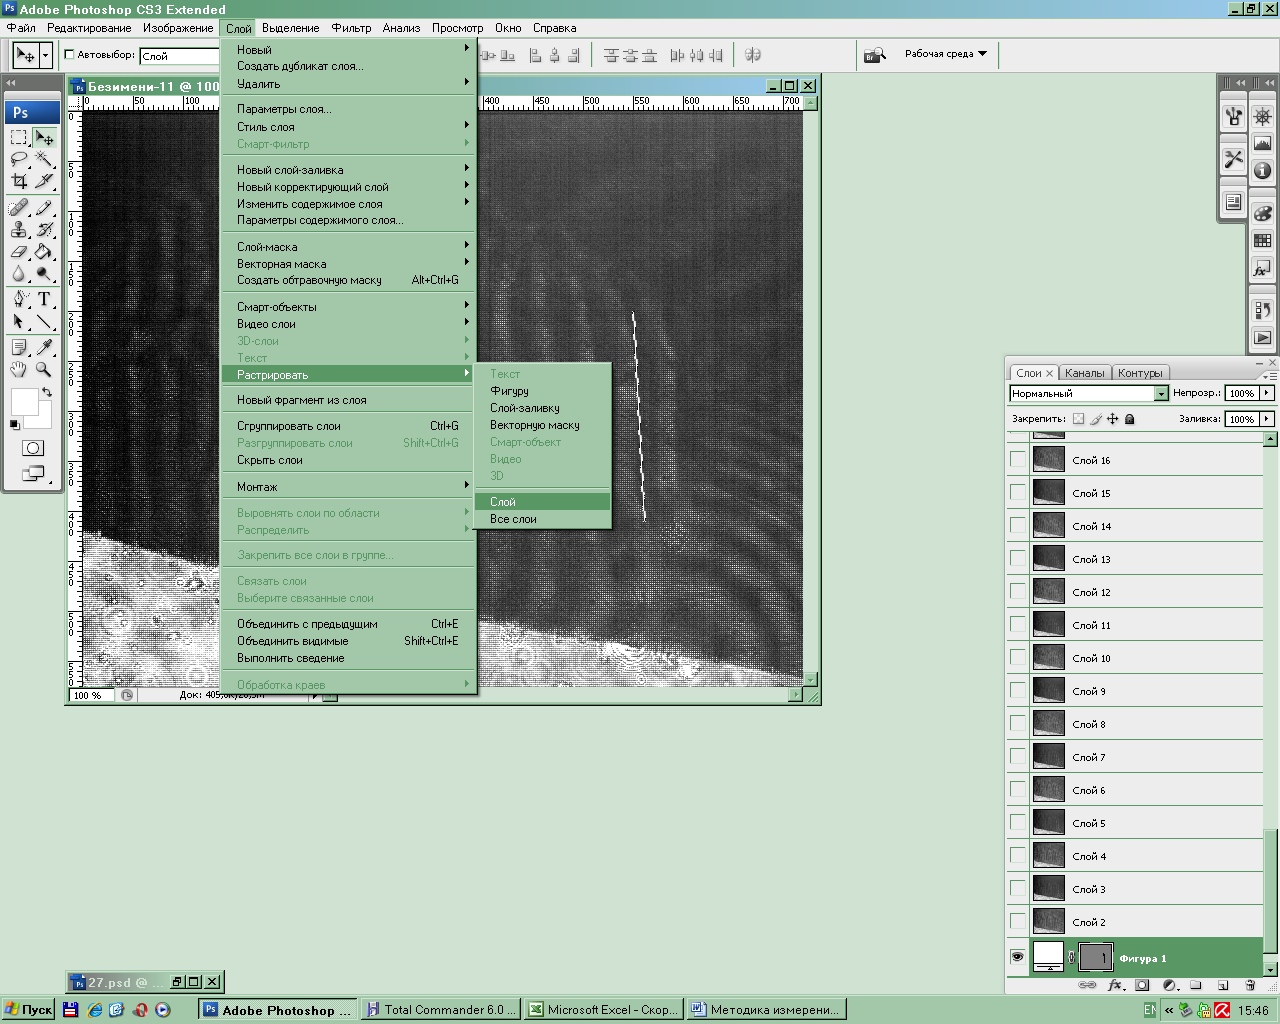Select the History Brush tool
The height and width of the screenshot is (1024, 1280).
click(44, 230)
